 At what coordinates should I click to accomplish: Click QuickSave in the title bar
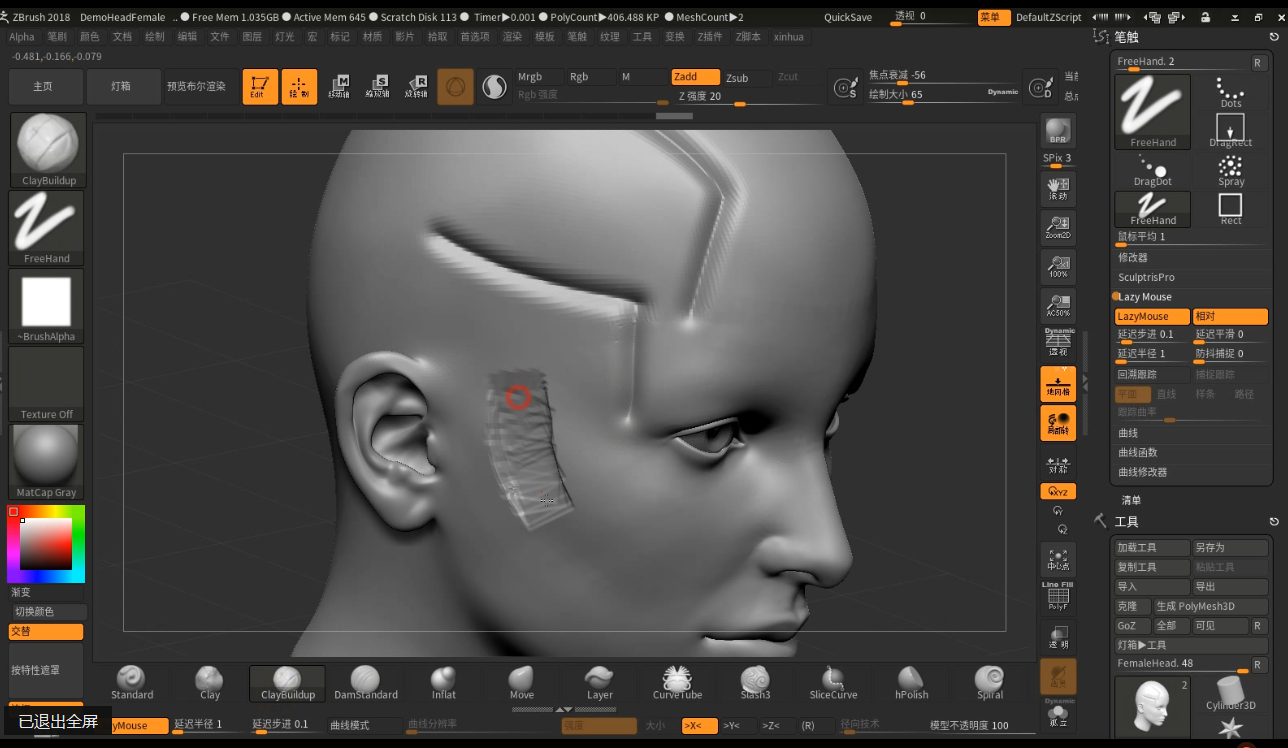pyautogui.click(x=848, y=17)
